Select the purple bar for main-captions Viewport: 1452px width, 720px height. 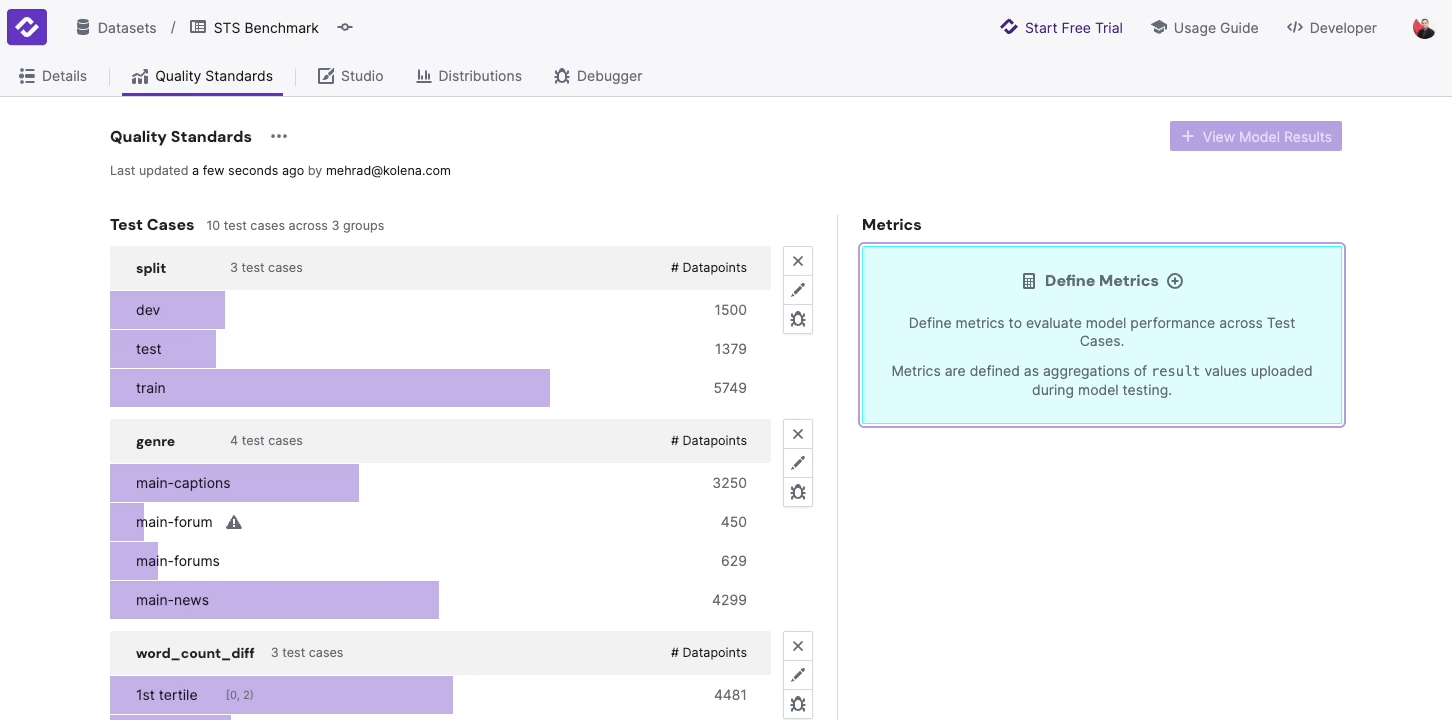(x=234, y=483)
